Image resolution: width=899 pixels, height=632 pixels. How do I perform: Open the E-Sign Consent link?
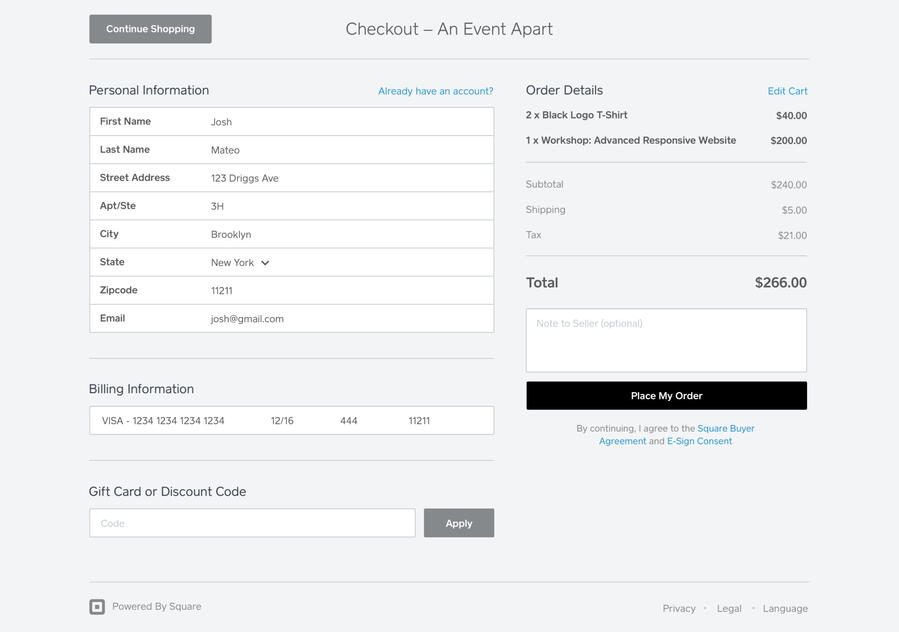pos(699,441)
